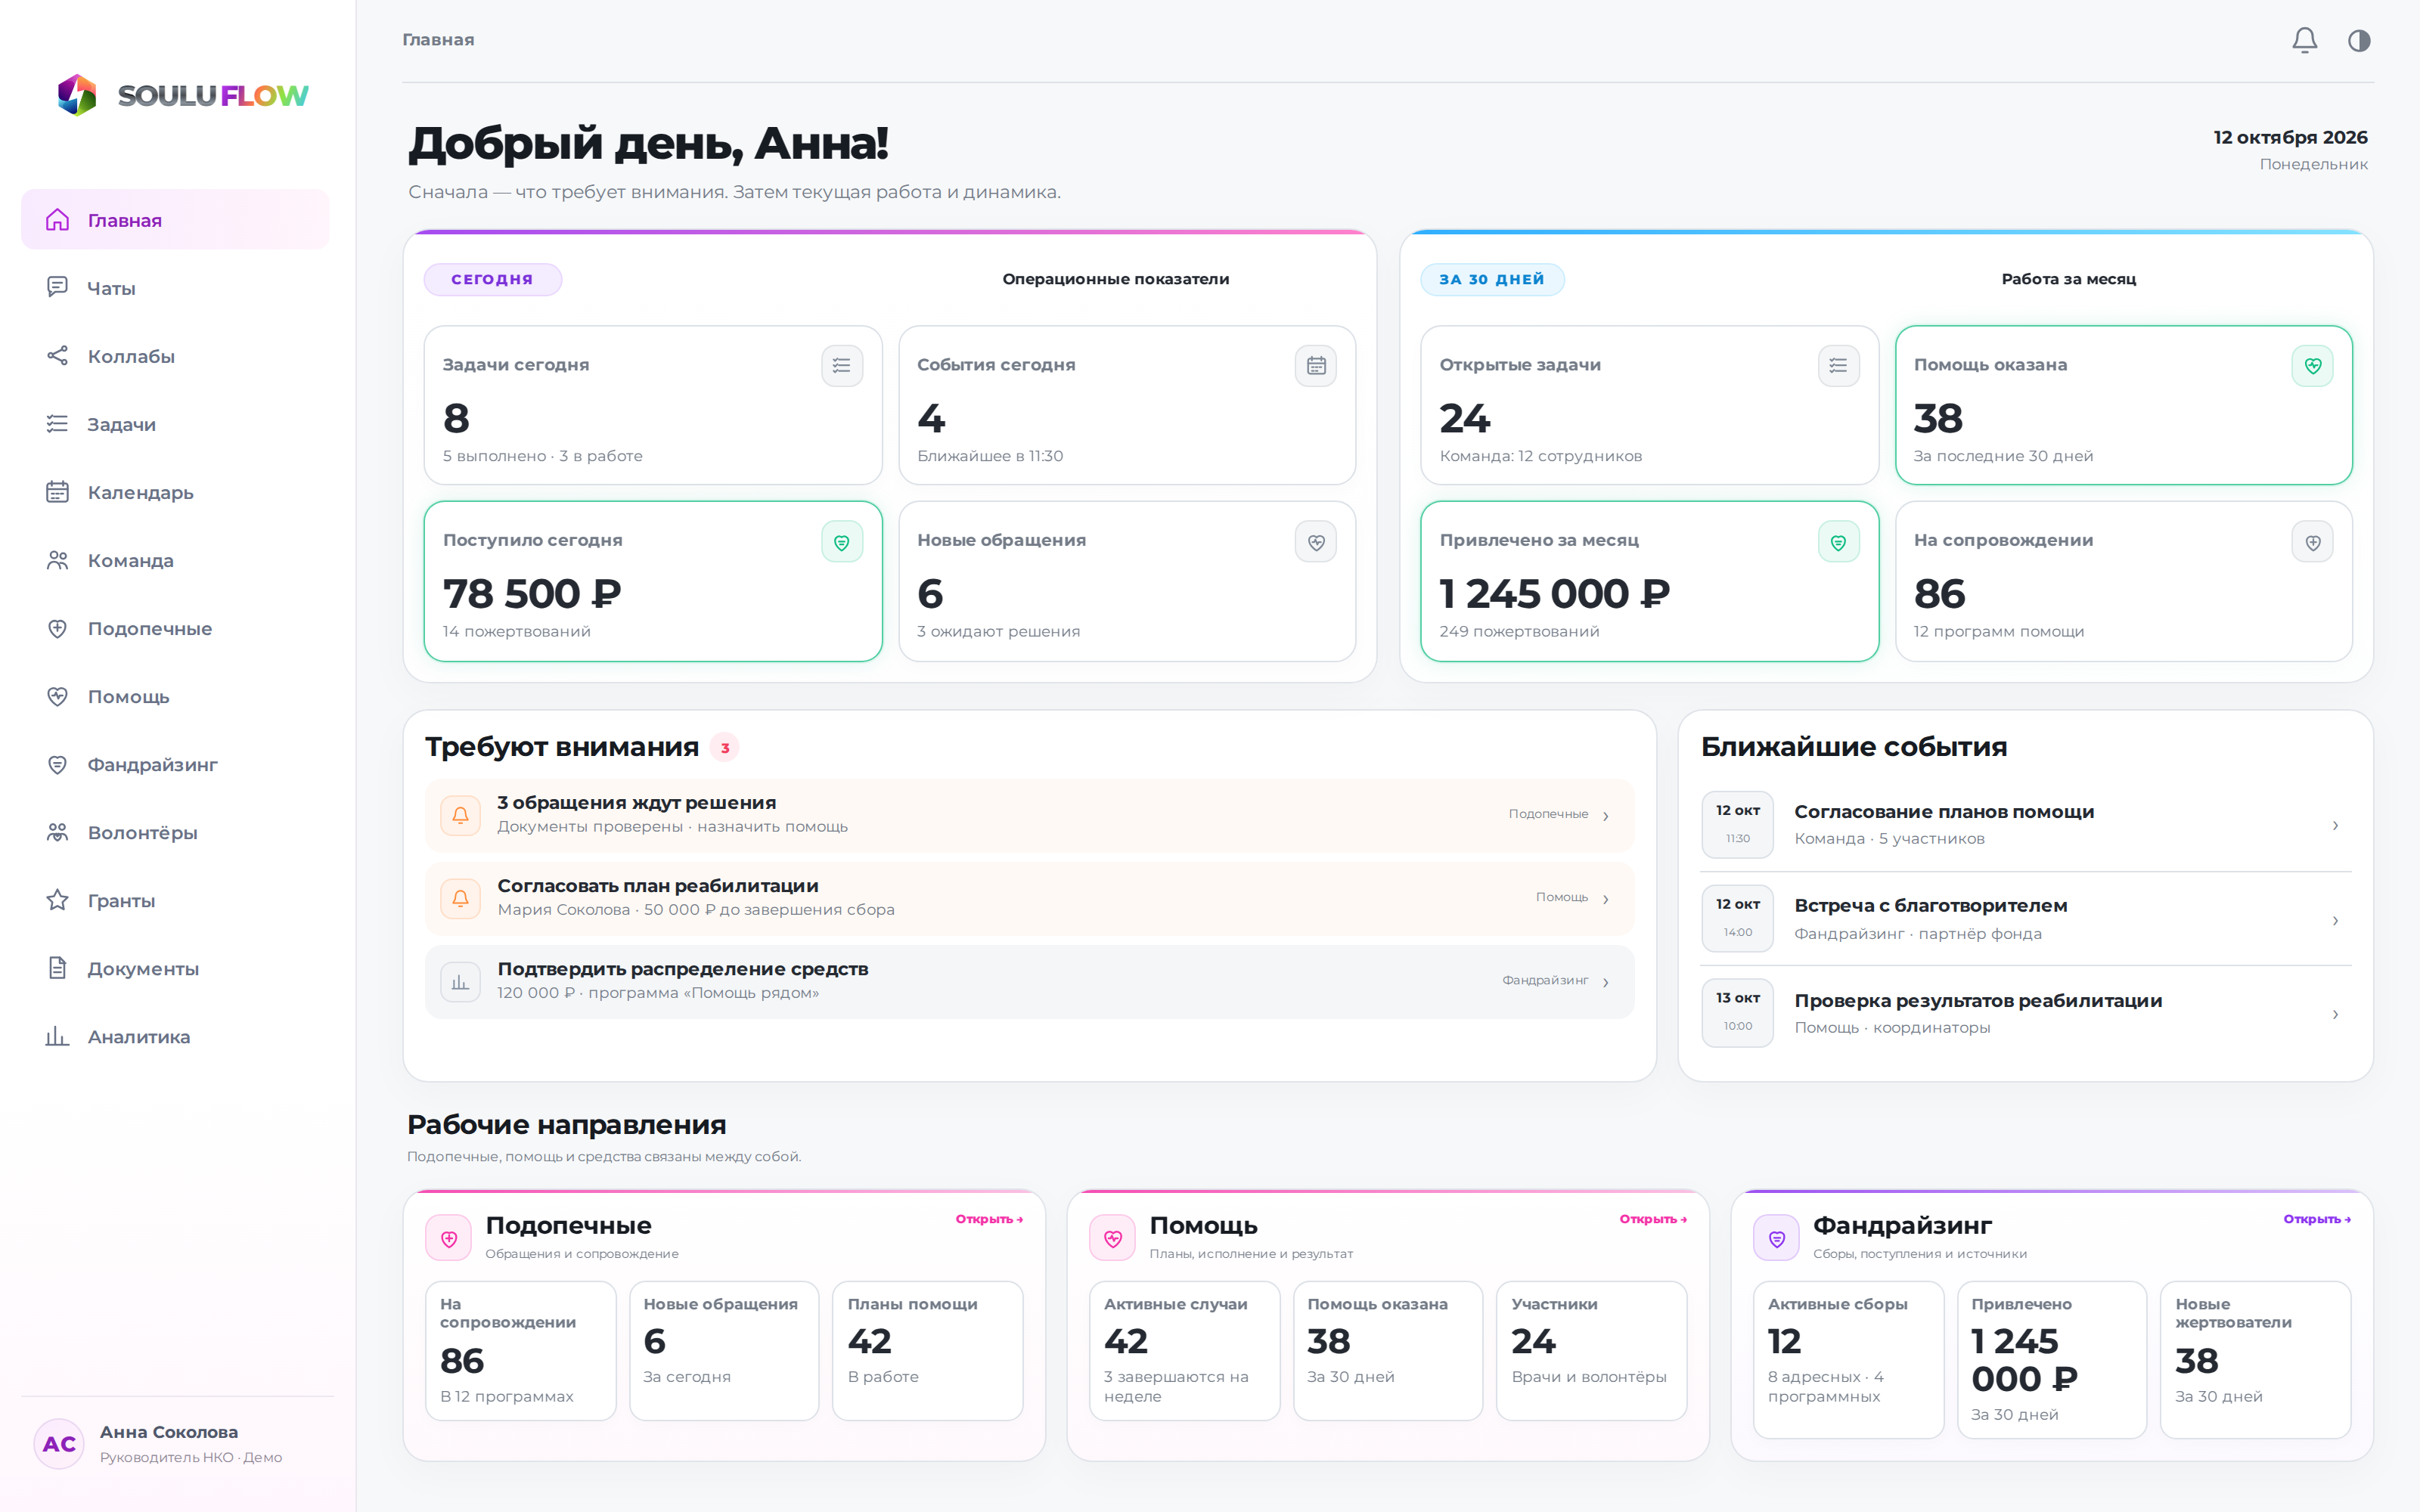Viewport: 2420px width, 1512px height.
Task: Expand chevron on Подтвердить распределение средств row
Action: pos(1606,982)
